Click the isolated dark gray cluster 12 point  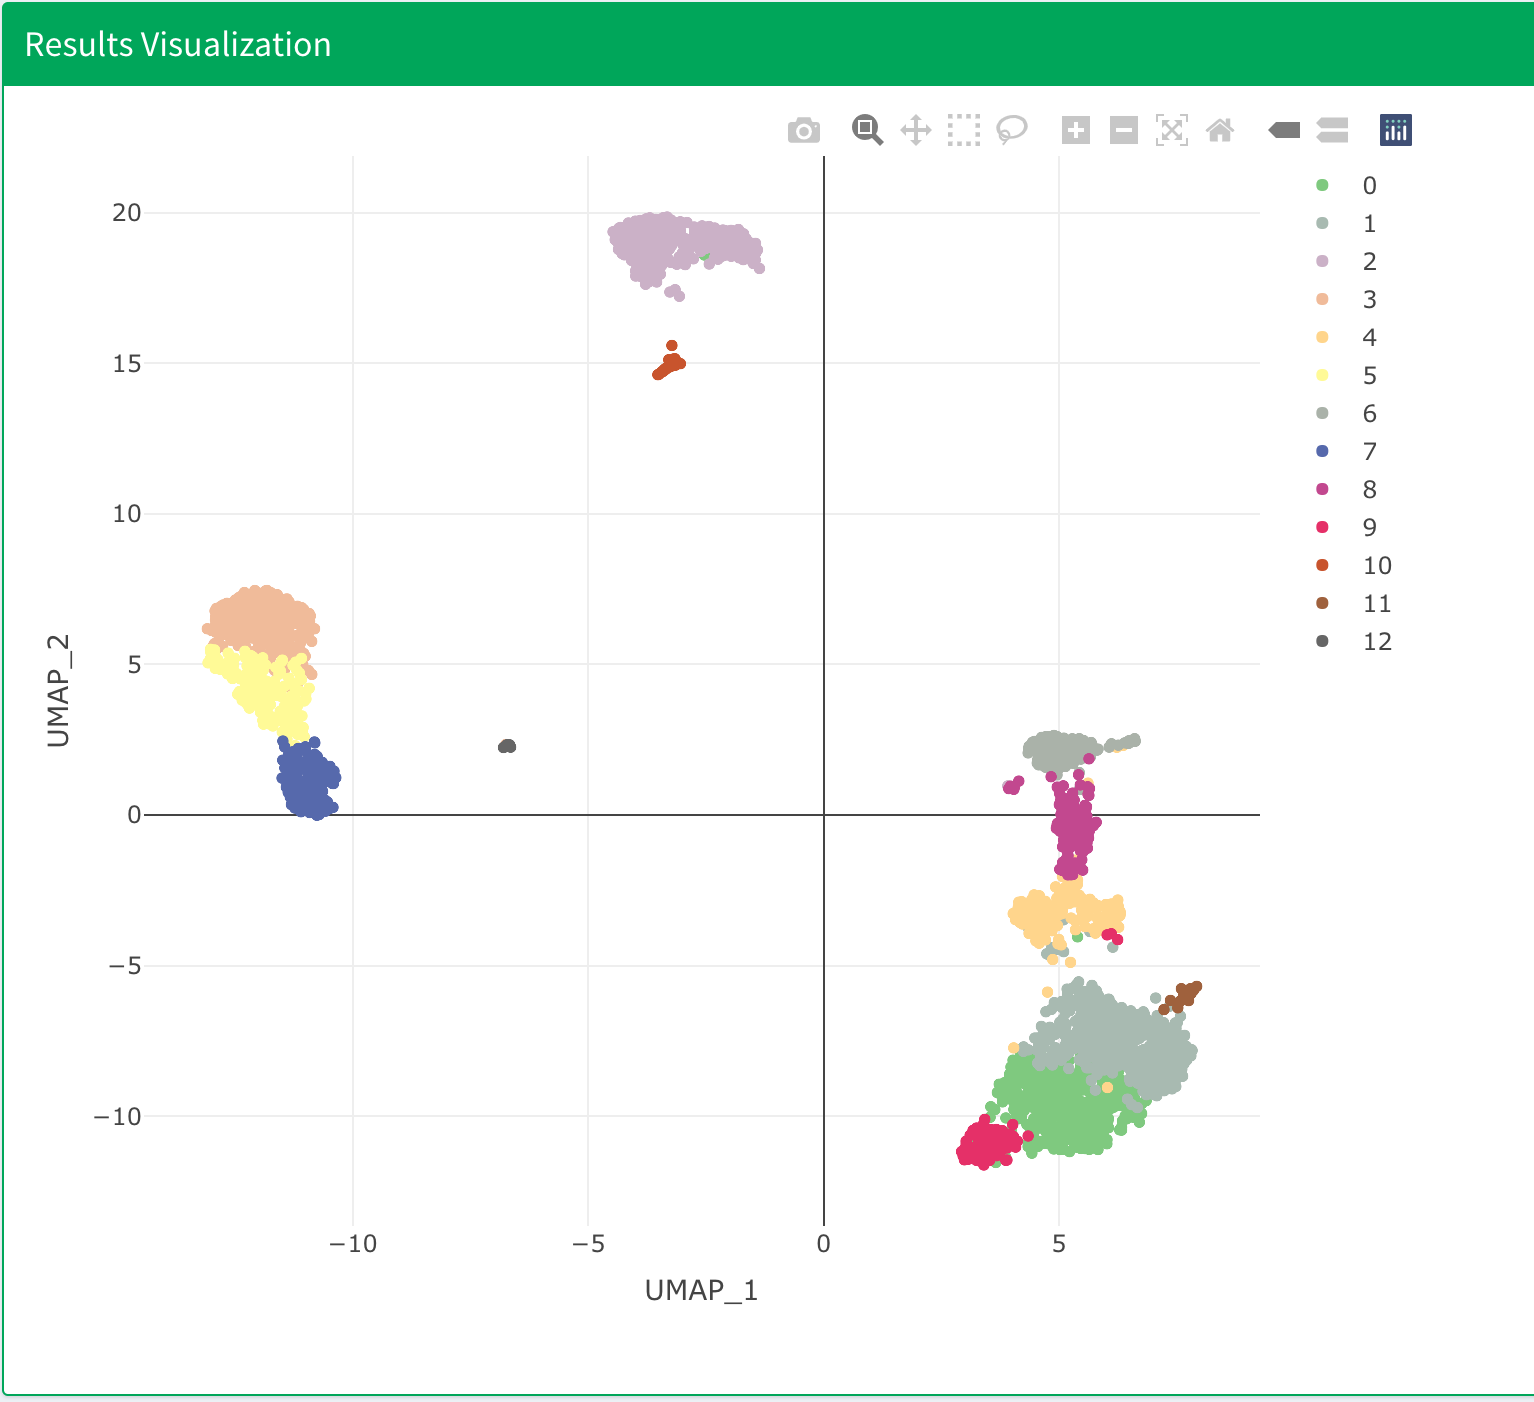point(507,746)
